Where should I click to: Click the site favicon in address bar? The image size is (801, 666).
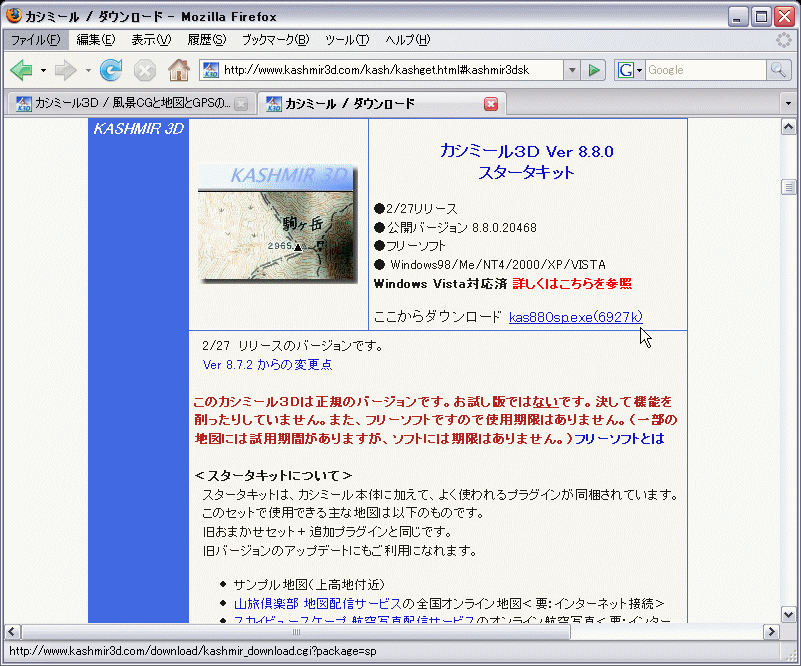click(211, 70)
